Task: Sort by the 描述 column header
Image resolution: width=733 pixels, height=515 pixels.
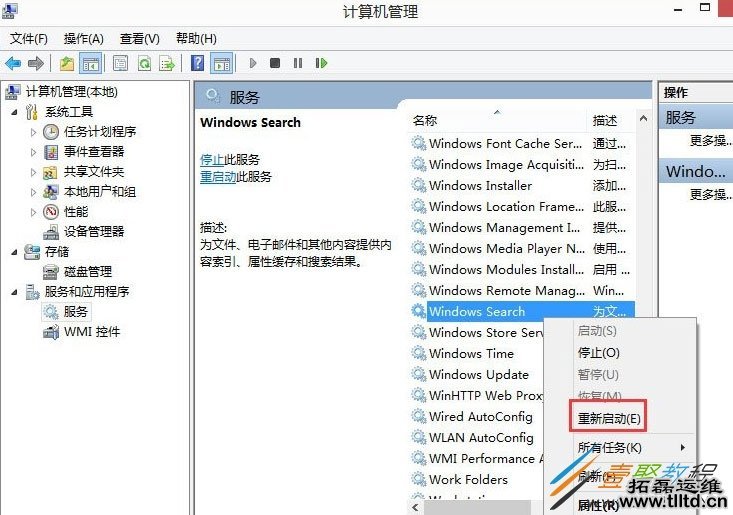Action: tap(611, 121)
